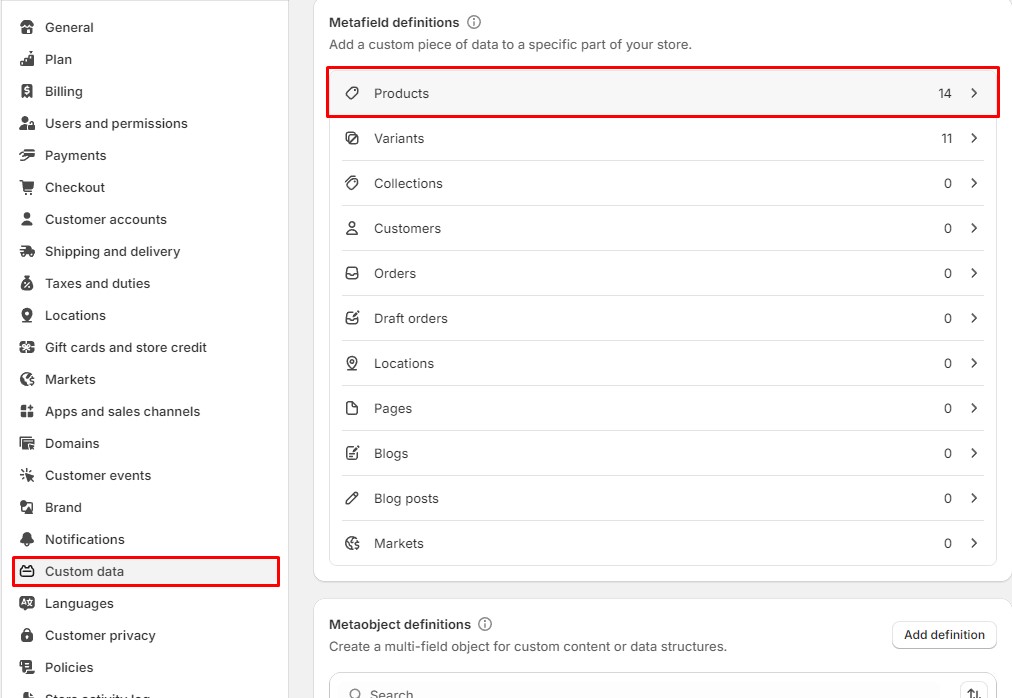Click the sort icon next to search field
Screen dimensions: 1012x698
coord(972,692)
